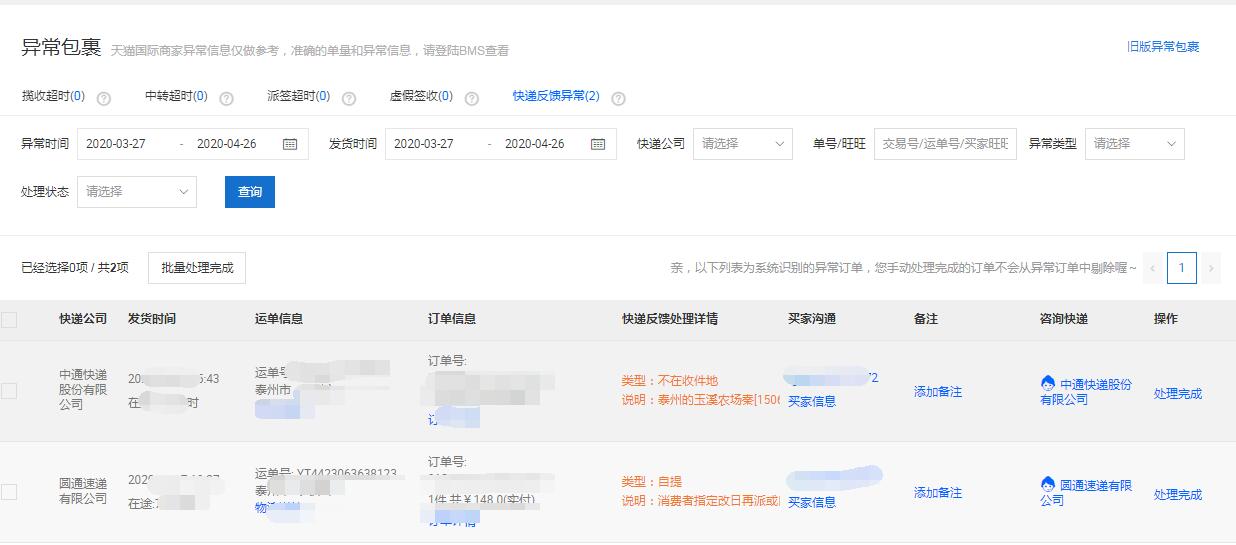Open 中通快递股份有限公司 consult link
The width and height of the screenshot is (1236, 545).
(1086, 392)
